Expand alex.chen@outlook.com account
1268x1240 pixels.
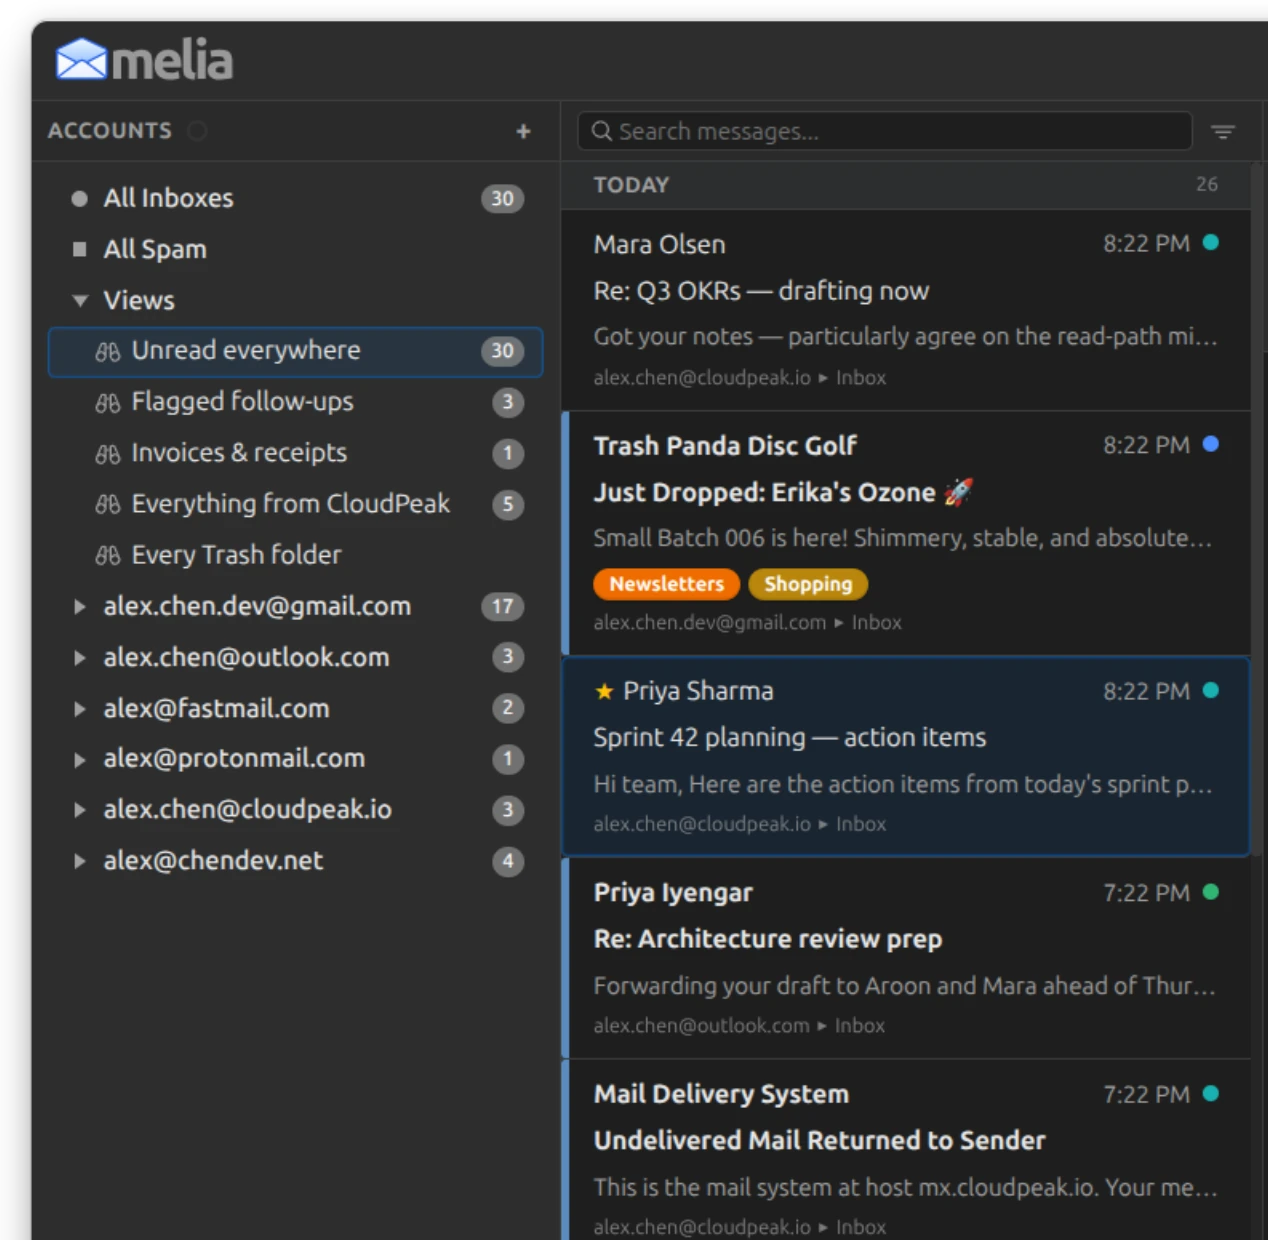80,657
